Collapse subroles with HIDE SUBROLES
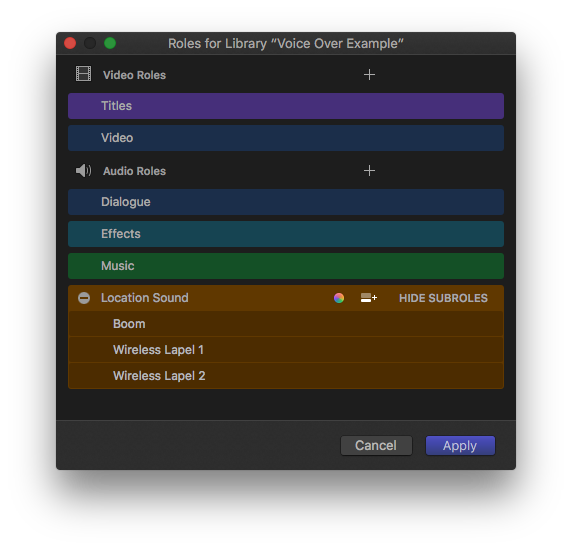The image size is (572, 550). (443, 298)
